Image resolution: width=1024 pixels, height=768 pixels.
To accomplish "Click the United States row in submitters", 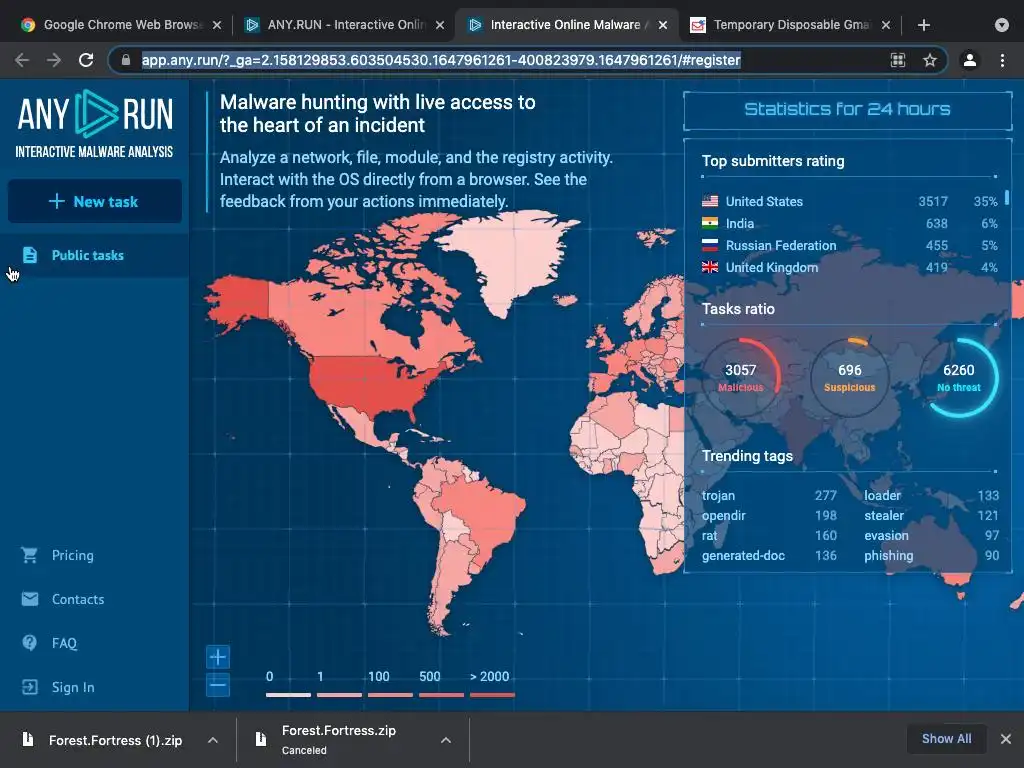I will (849, 201).
